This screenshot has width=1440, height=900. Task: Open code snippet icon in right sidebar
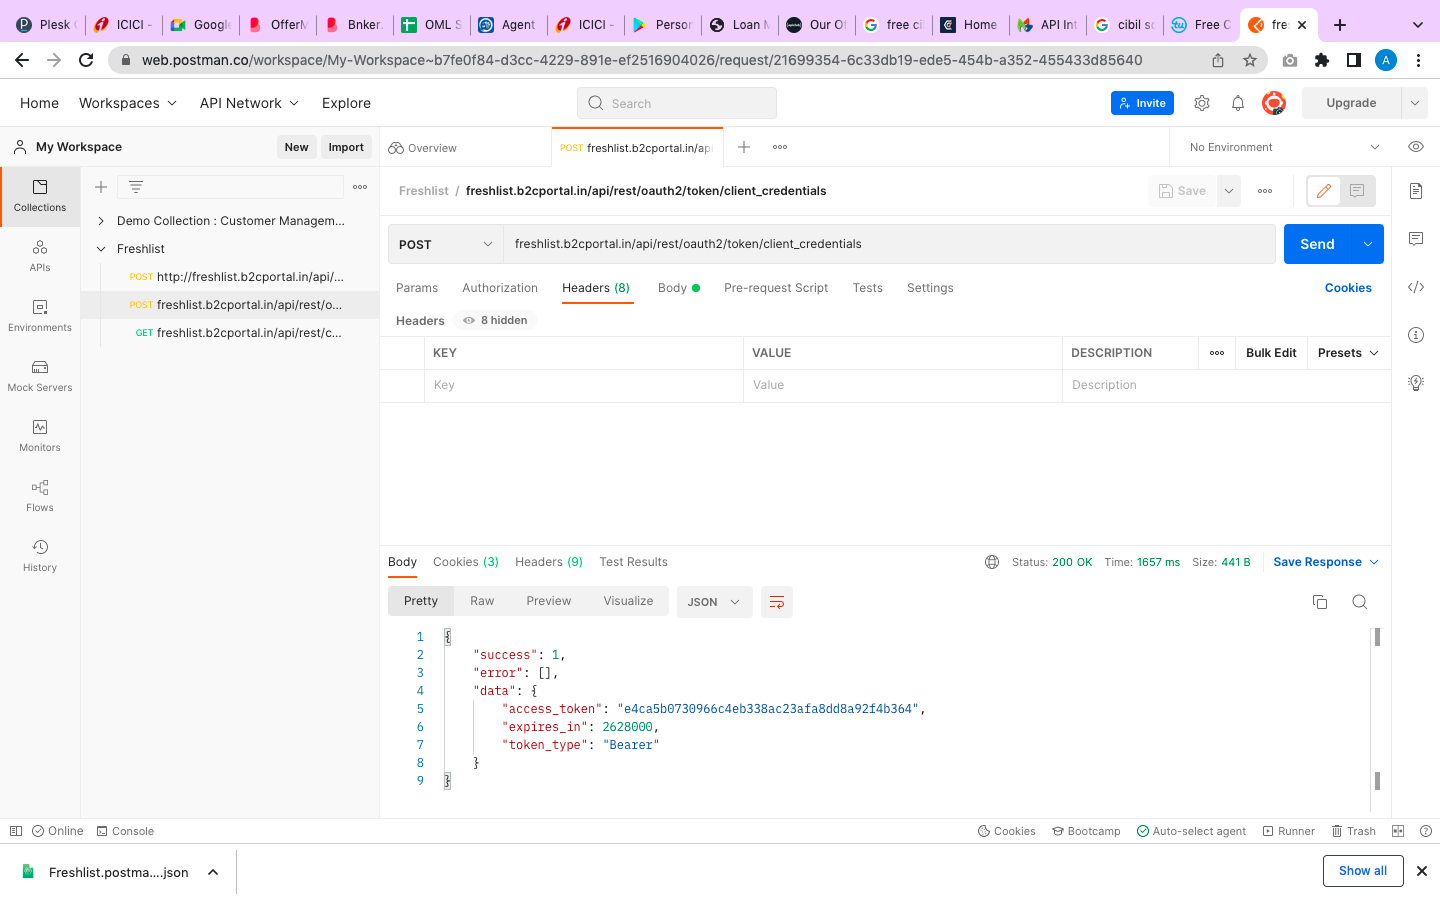tap(1416, 287)
